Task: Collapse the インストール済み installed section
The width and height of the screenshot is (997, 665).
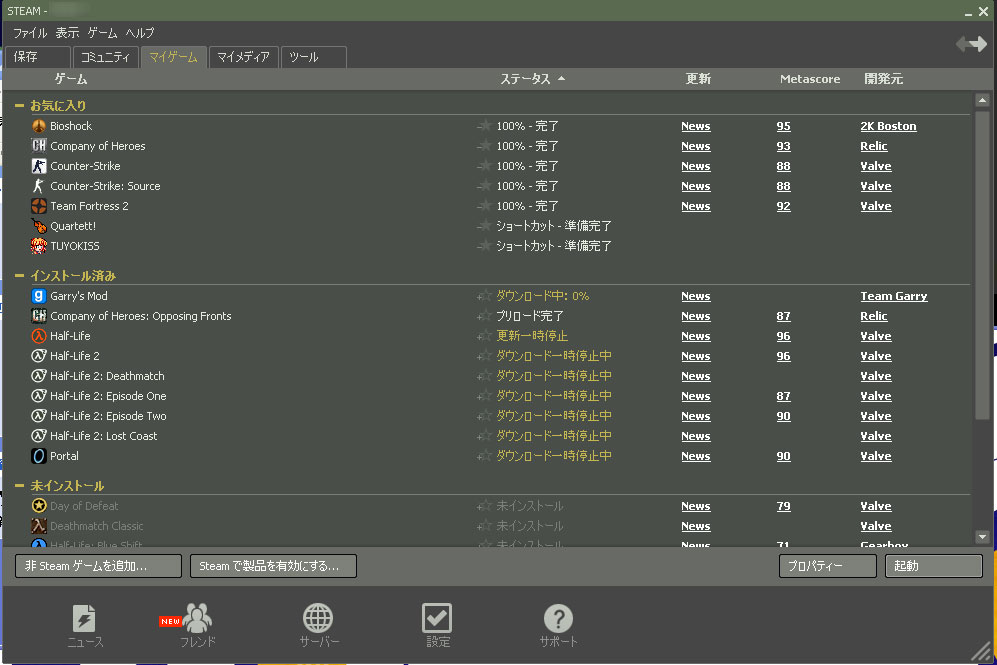Action: (20, 275)
